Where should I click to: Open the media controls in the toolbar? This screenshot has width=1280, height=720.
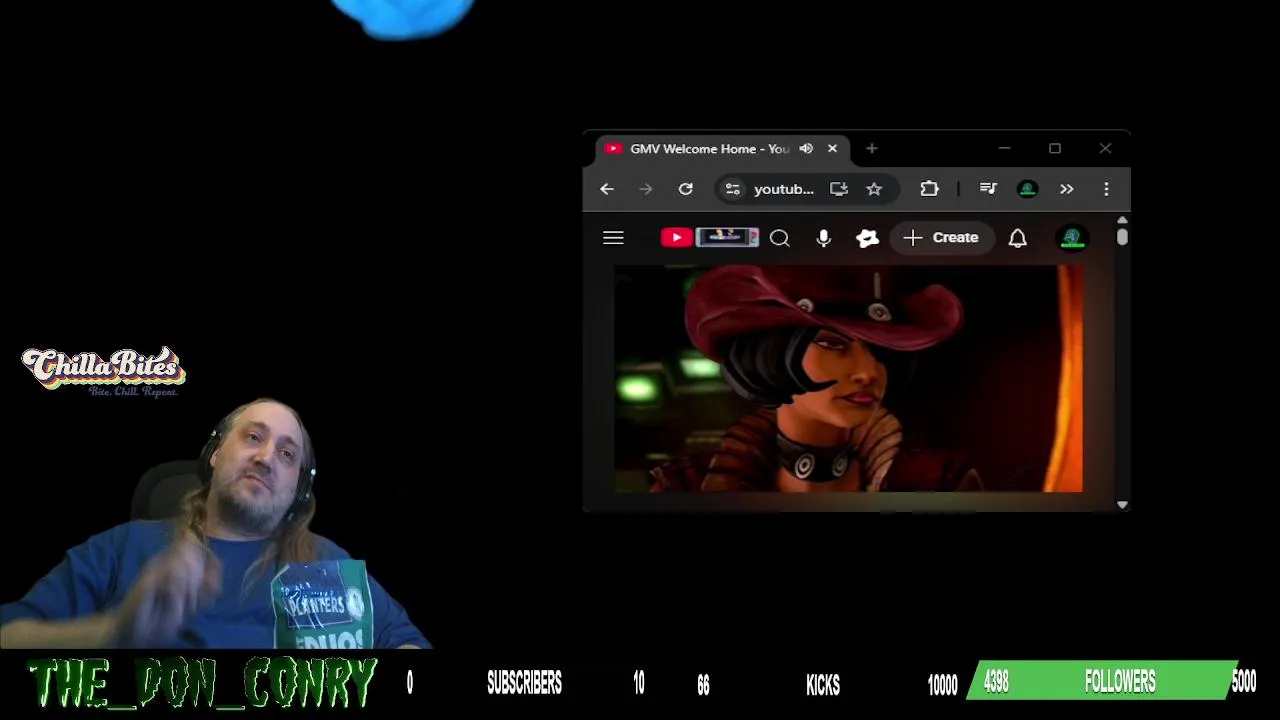(x=988, y=189)
